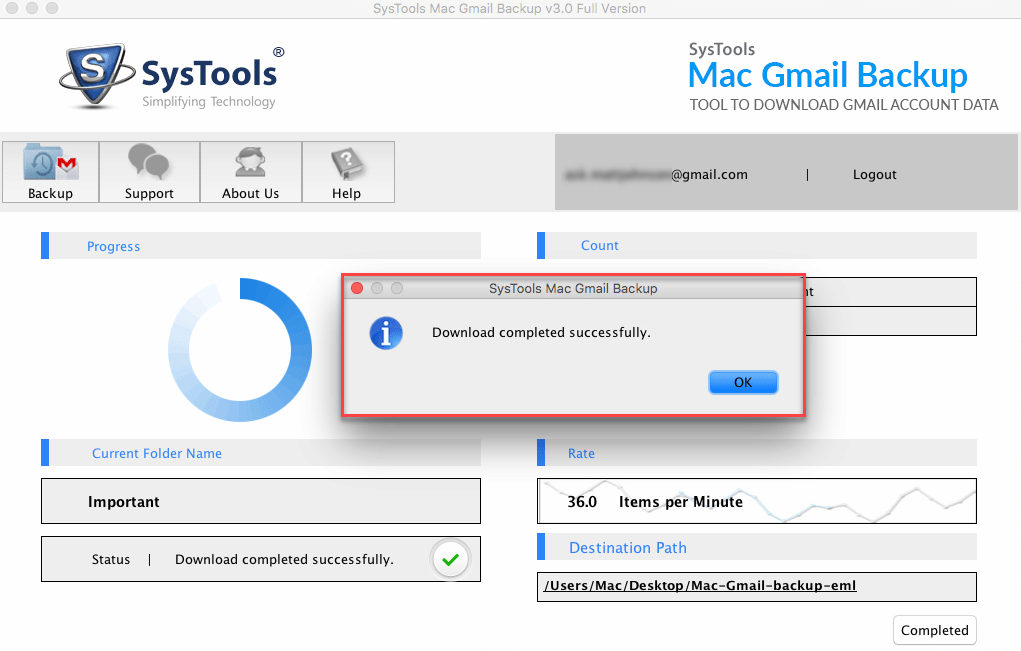The width and height of the screenshot is (1021, 651).
Task: Click the Destination Path section label
Action: click(627, 547)
